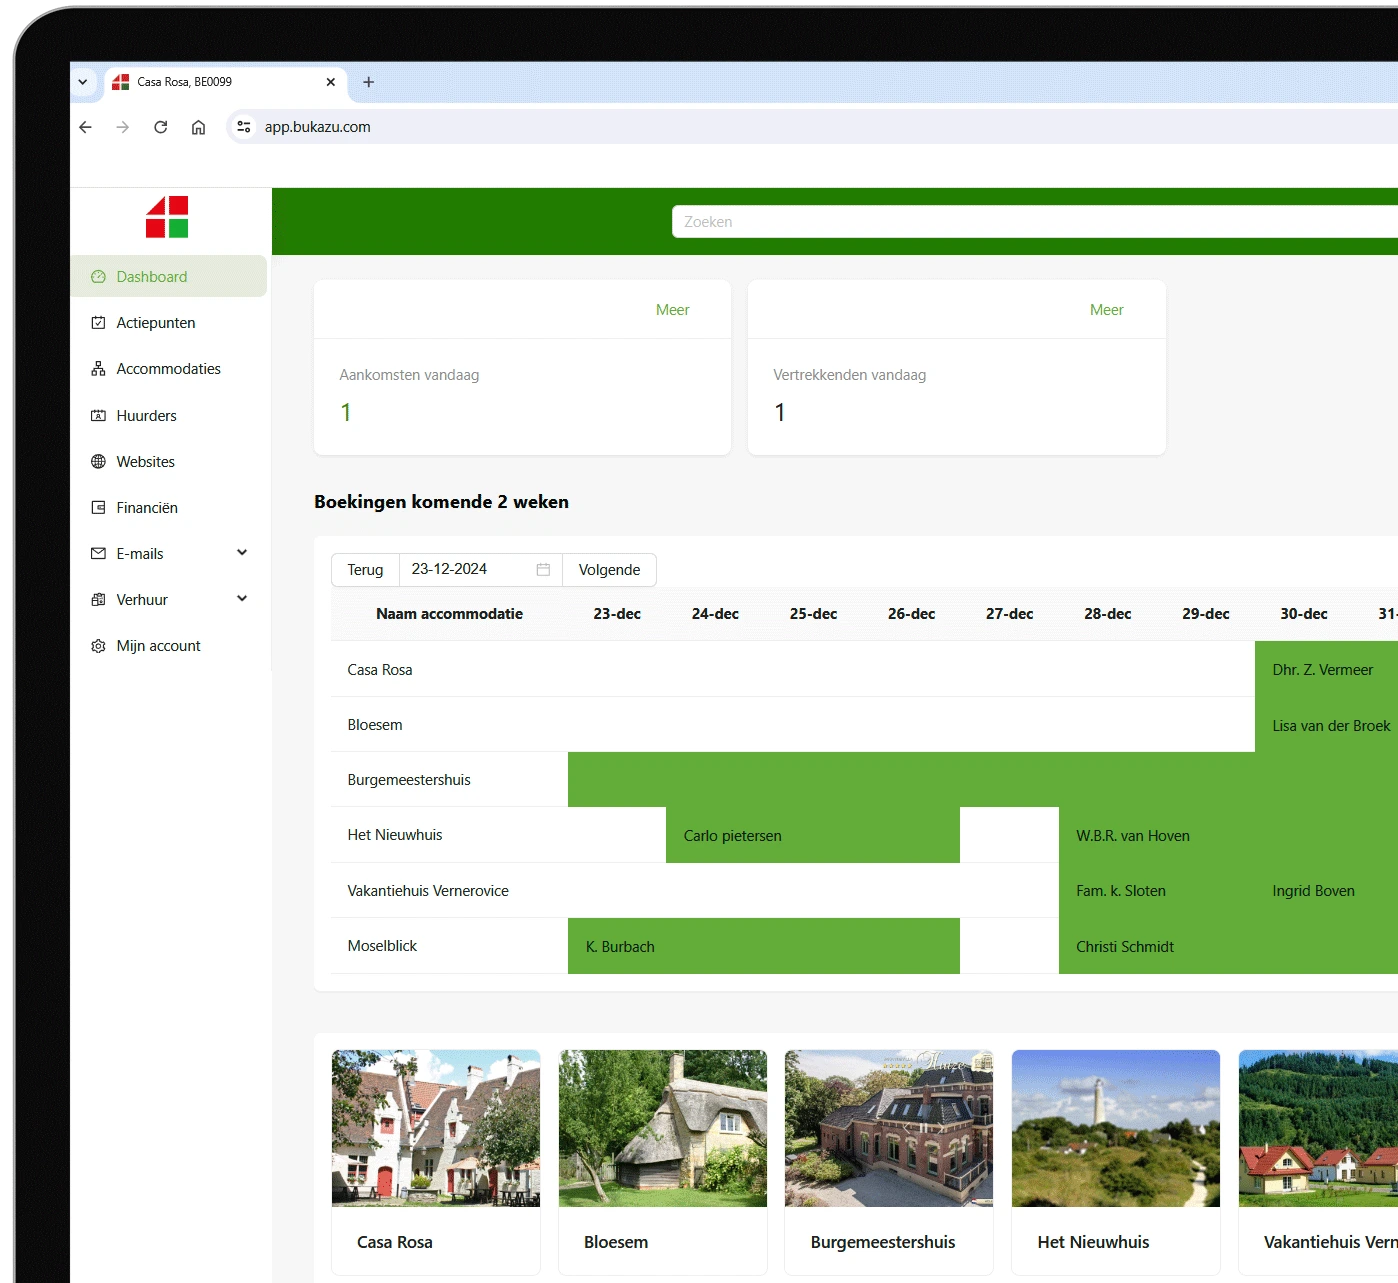Open Lisa van der Broek booking
1398x1283 pixels.
click(1327, 725)
